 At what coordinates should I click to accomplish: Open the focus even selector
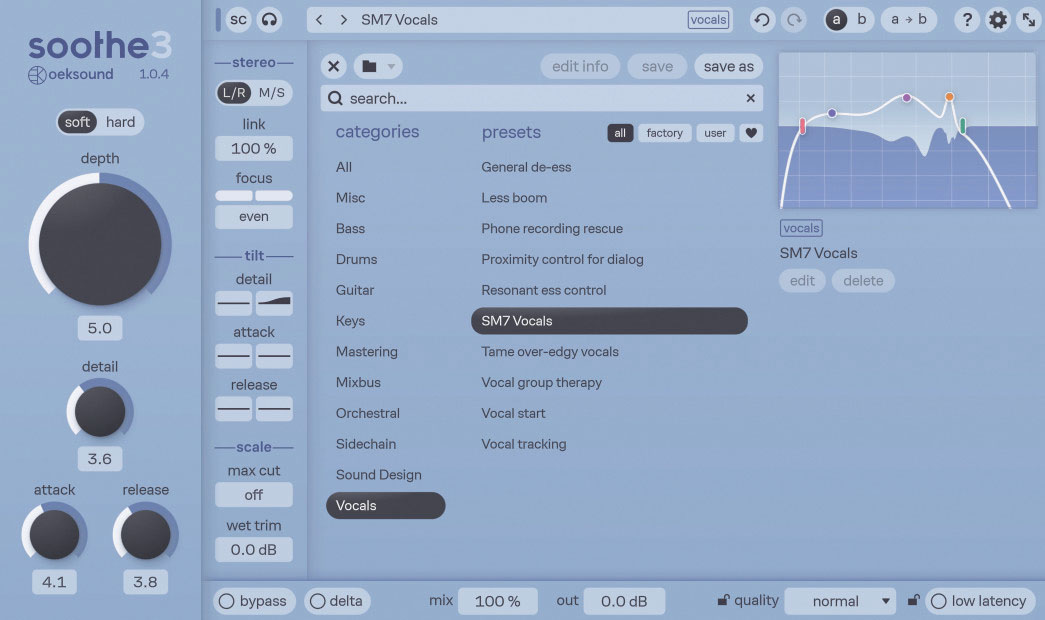click(254, 217)
